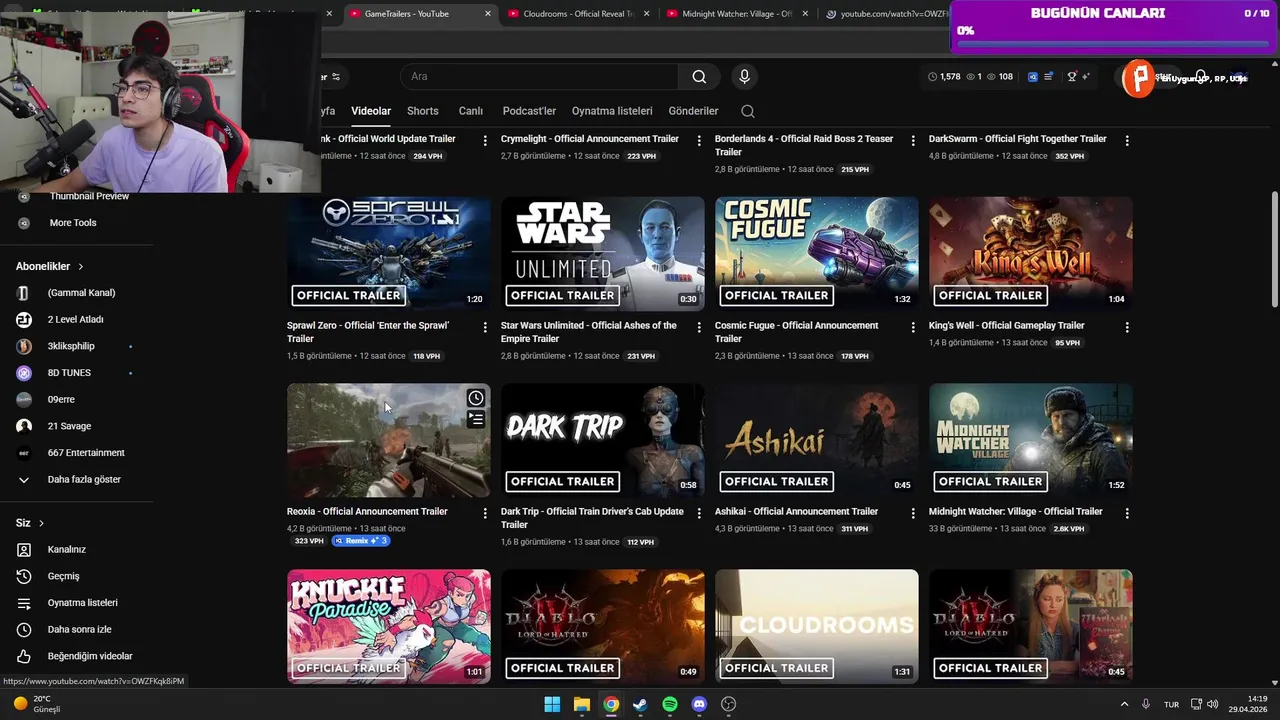Image resolution: width=1280 pixels, height=720 pixels.
Task: Open the taskbar volume control
Action: tap(1212, 704)
